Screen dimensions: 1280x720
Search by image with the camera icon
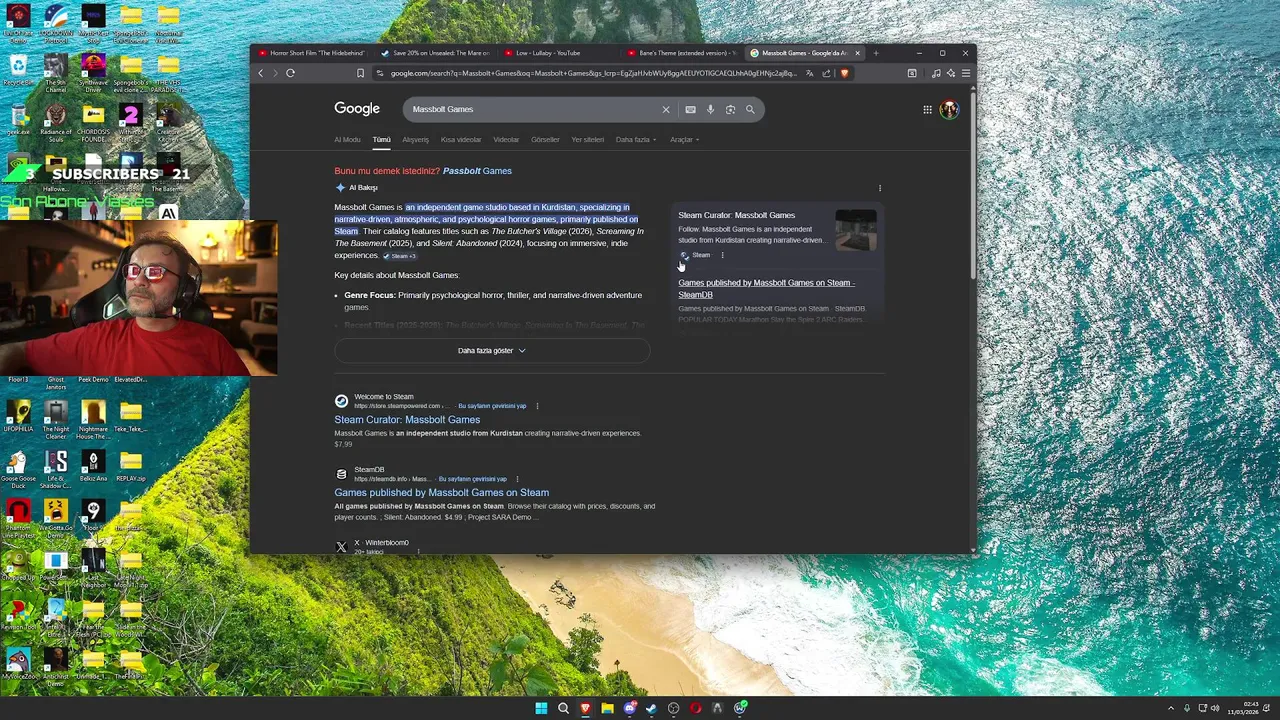point(730,109)
